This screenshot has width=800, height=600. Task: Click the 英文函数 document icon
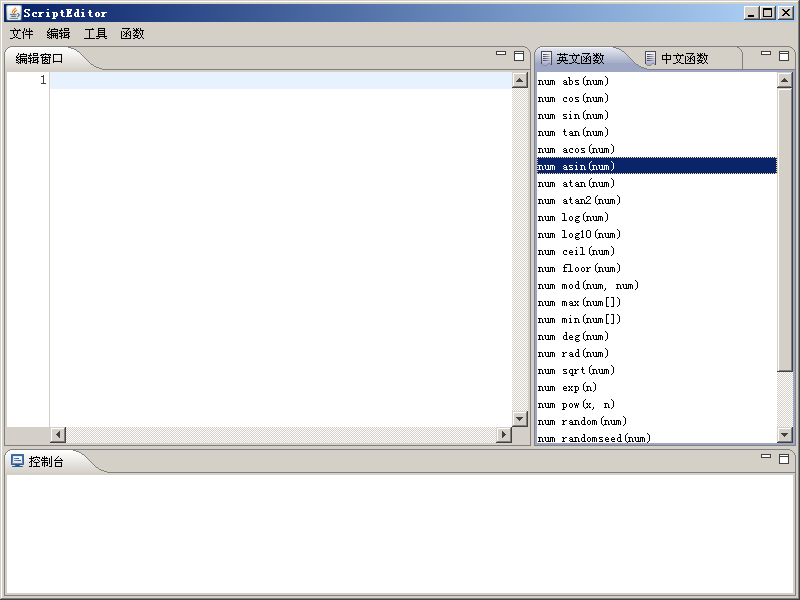546,58
